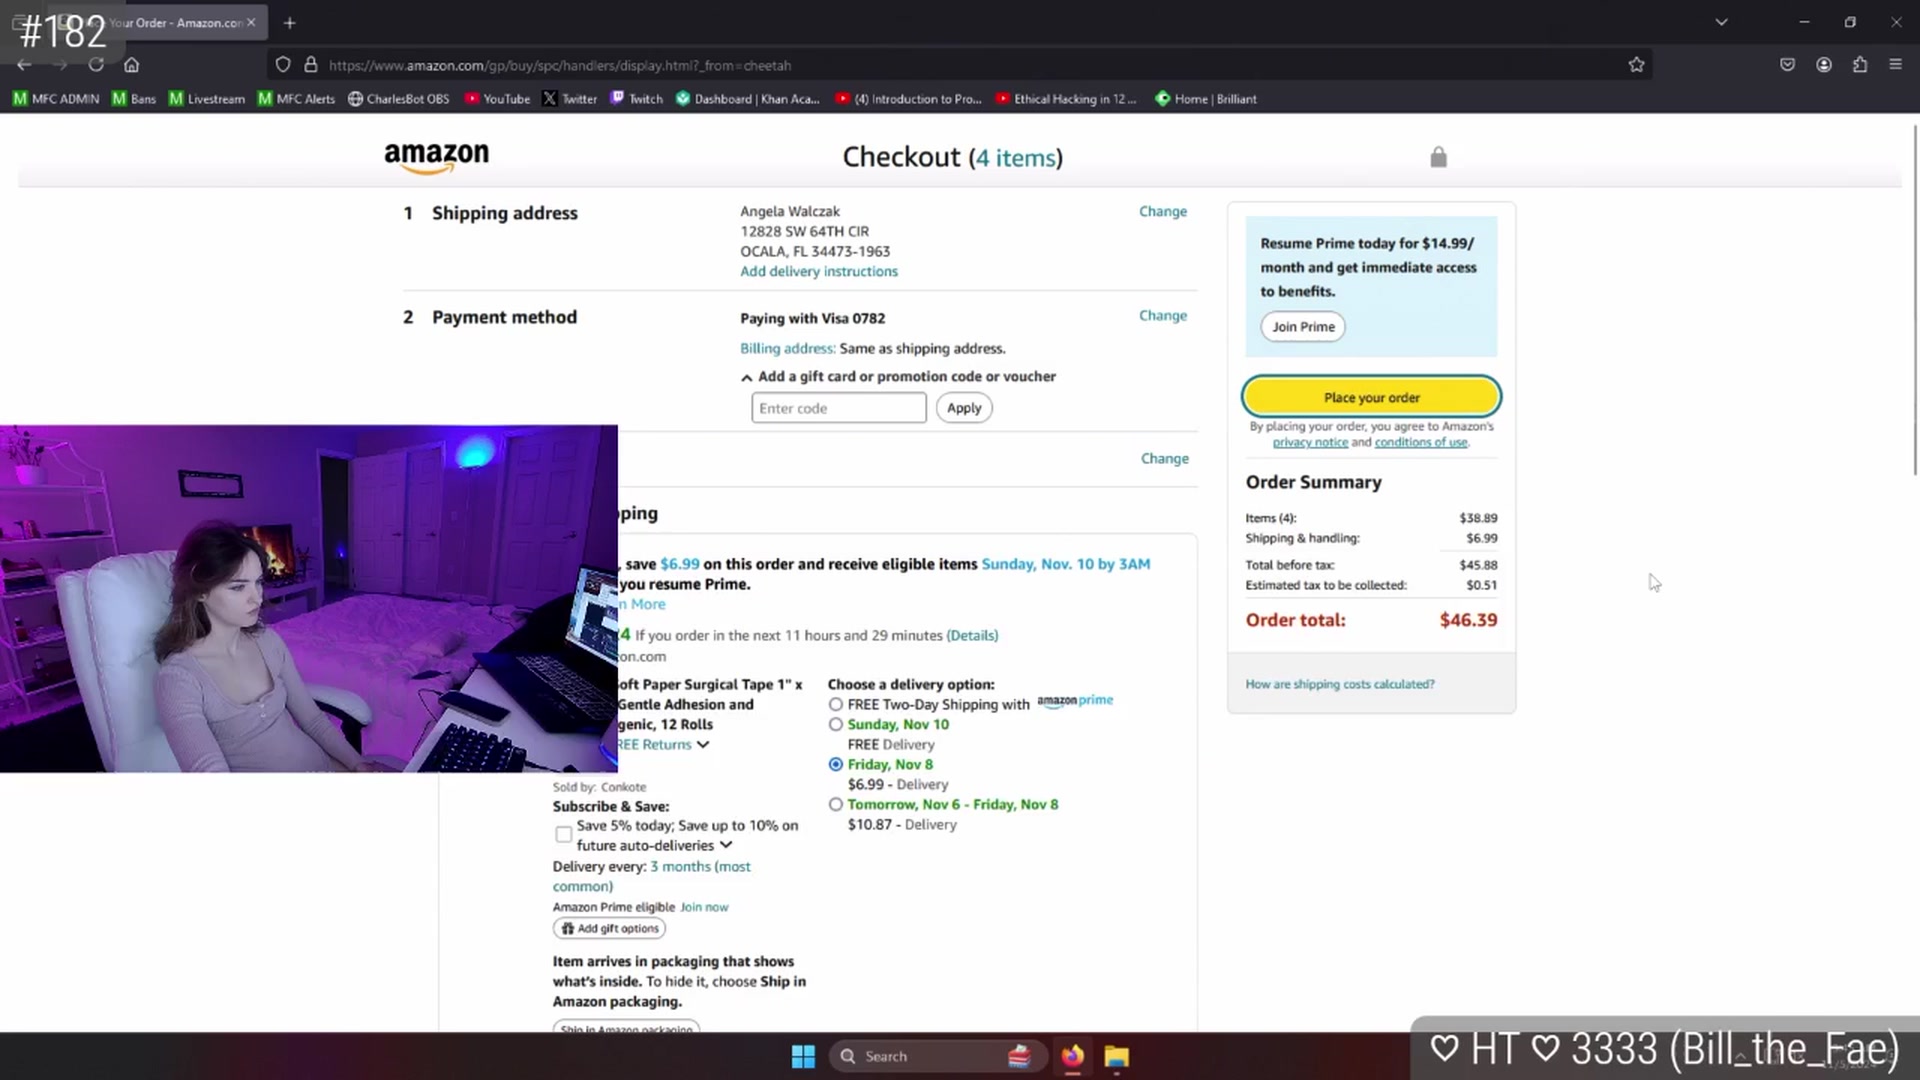Click the site lock icon in address bar

point(311,65)
